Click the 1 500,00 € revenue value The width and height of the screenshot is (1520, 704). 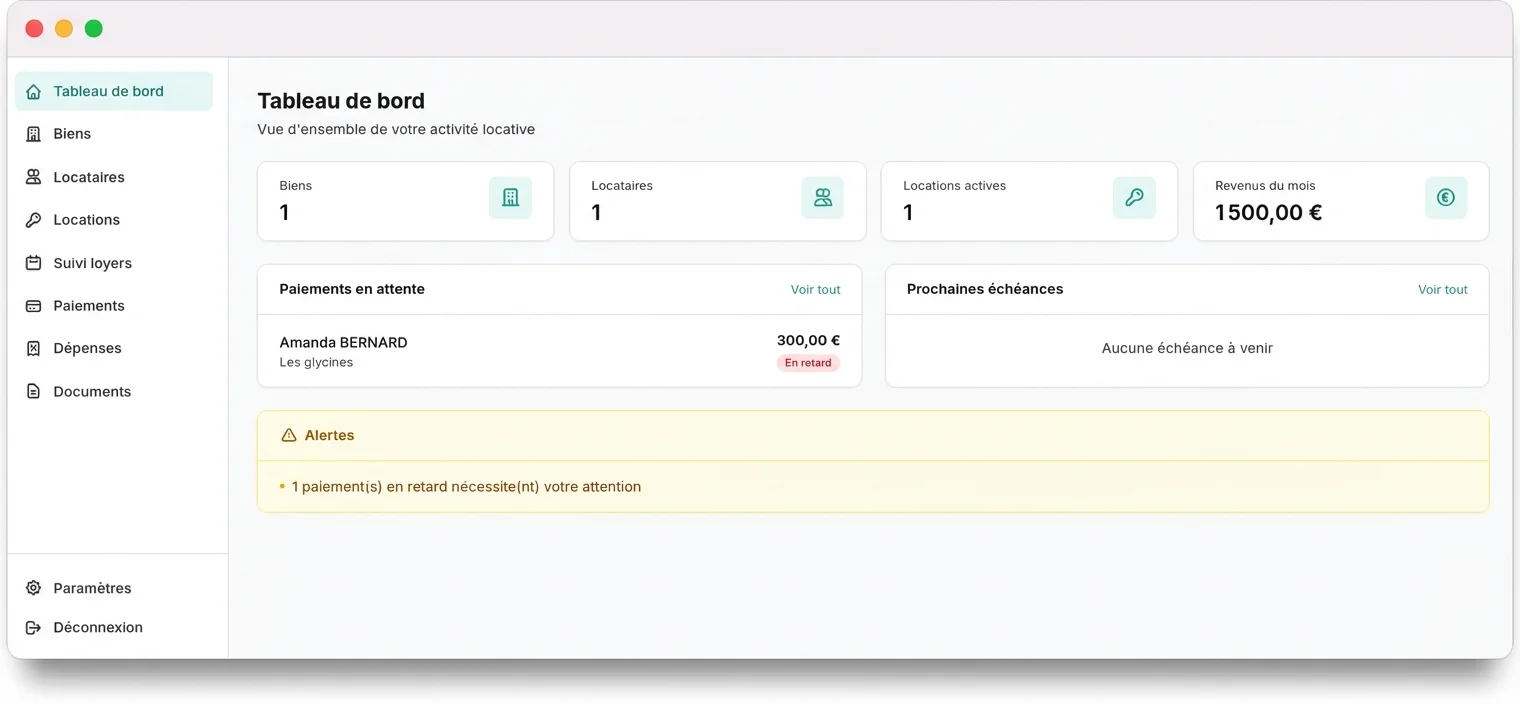coord(1268,213)
